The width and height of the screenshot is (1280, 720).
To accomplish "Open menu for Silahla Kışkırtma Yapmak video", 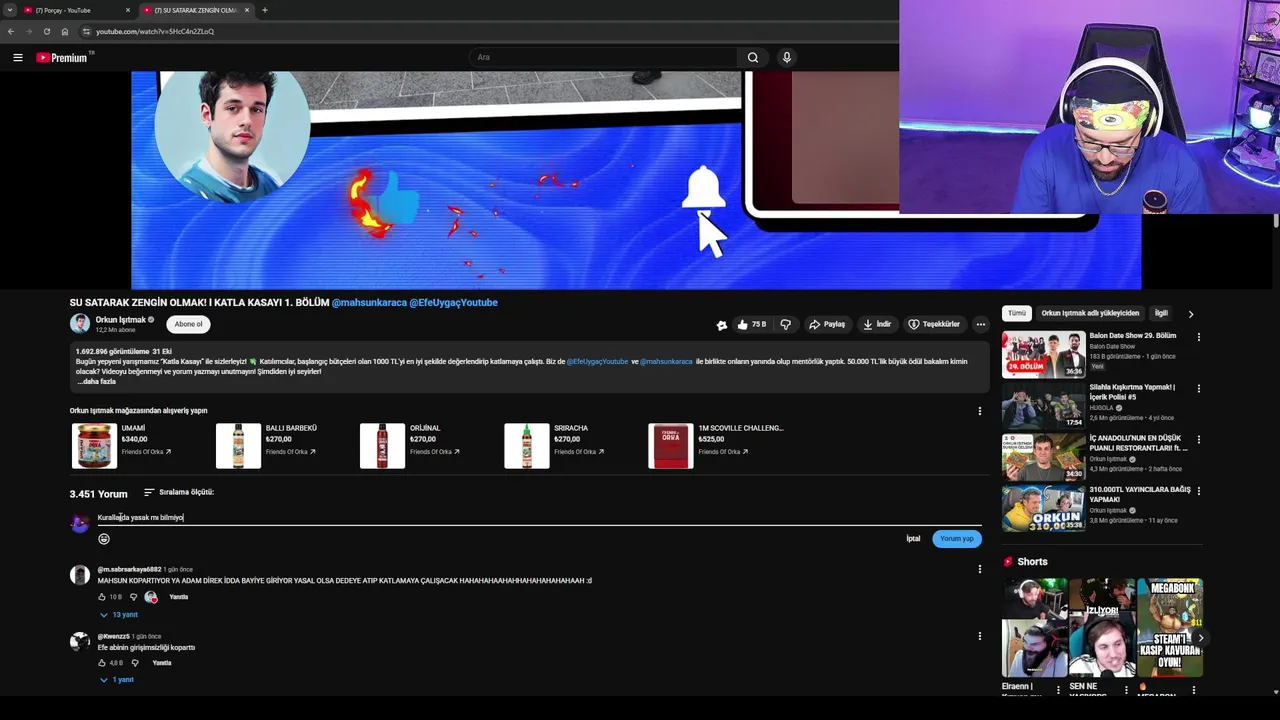I will tap(1199, 388).
